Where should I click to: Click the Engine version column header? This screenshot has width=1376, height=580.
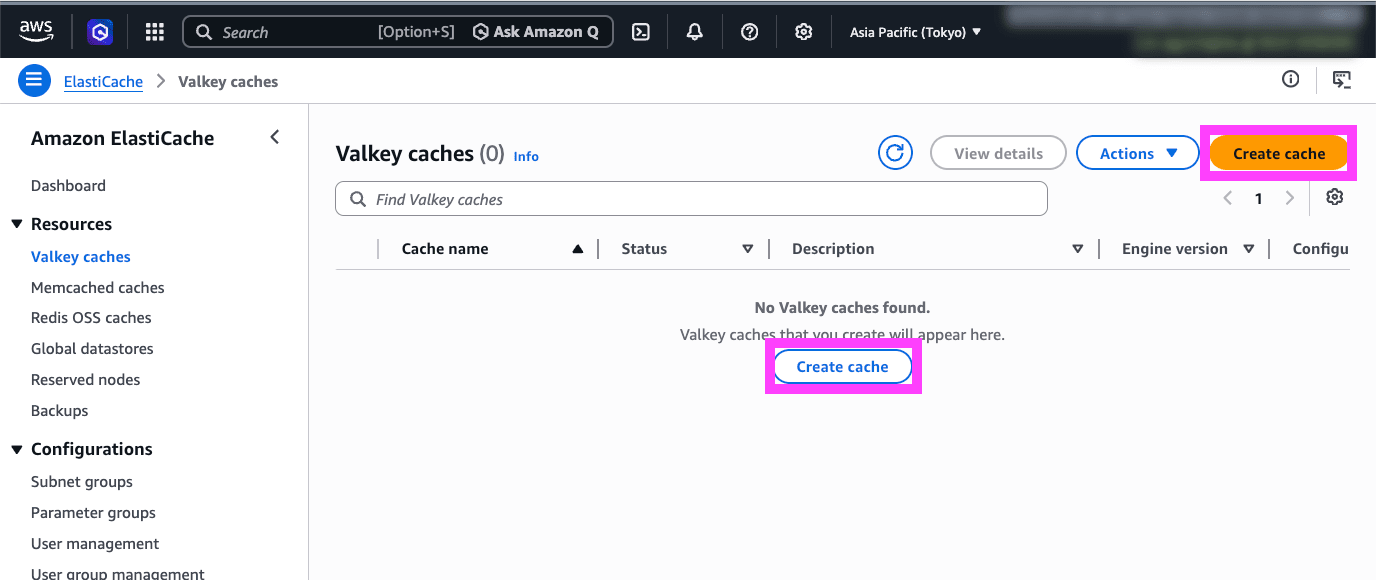point(1175,249)
